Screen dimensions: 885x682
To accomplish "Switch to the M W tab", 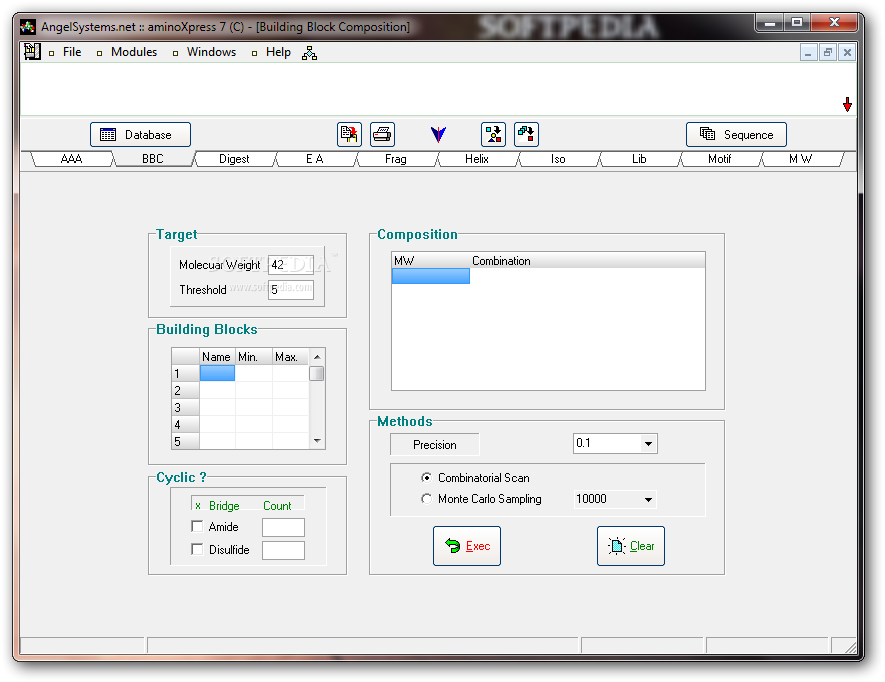I will pyautogui.click(x=800, y=159).
